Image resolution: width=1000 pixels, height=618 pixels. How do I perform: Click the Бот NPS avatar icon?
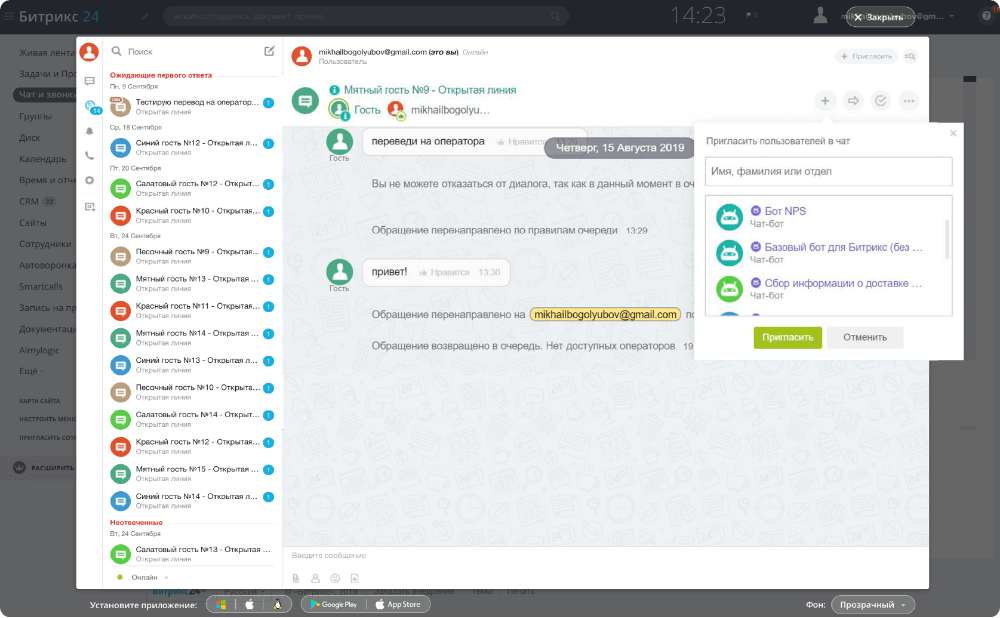click(729, 217)
